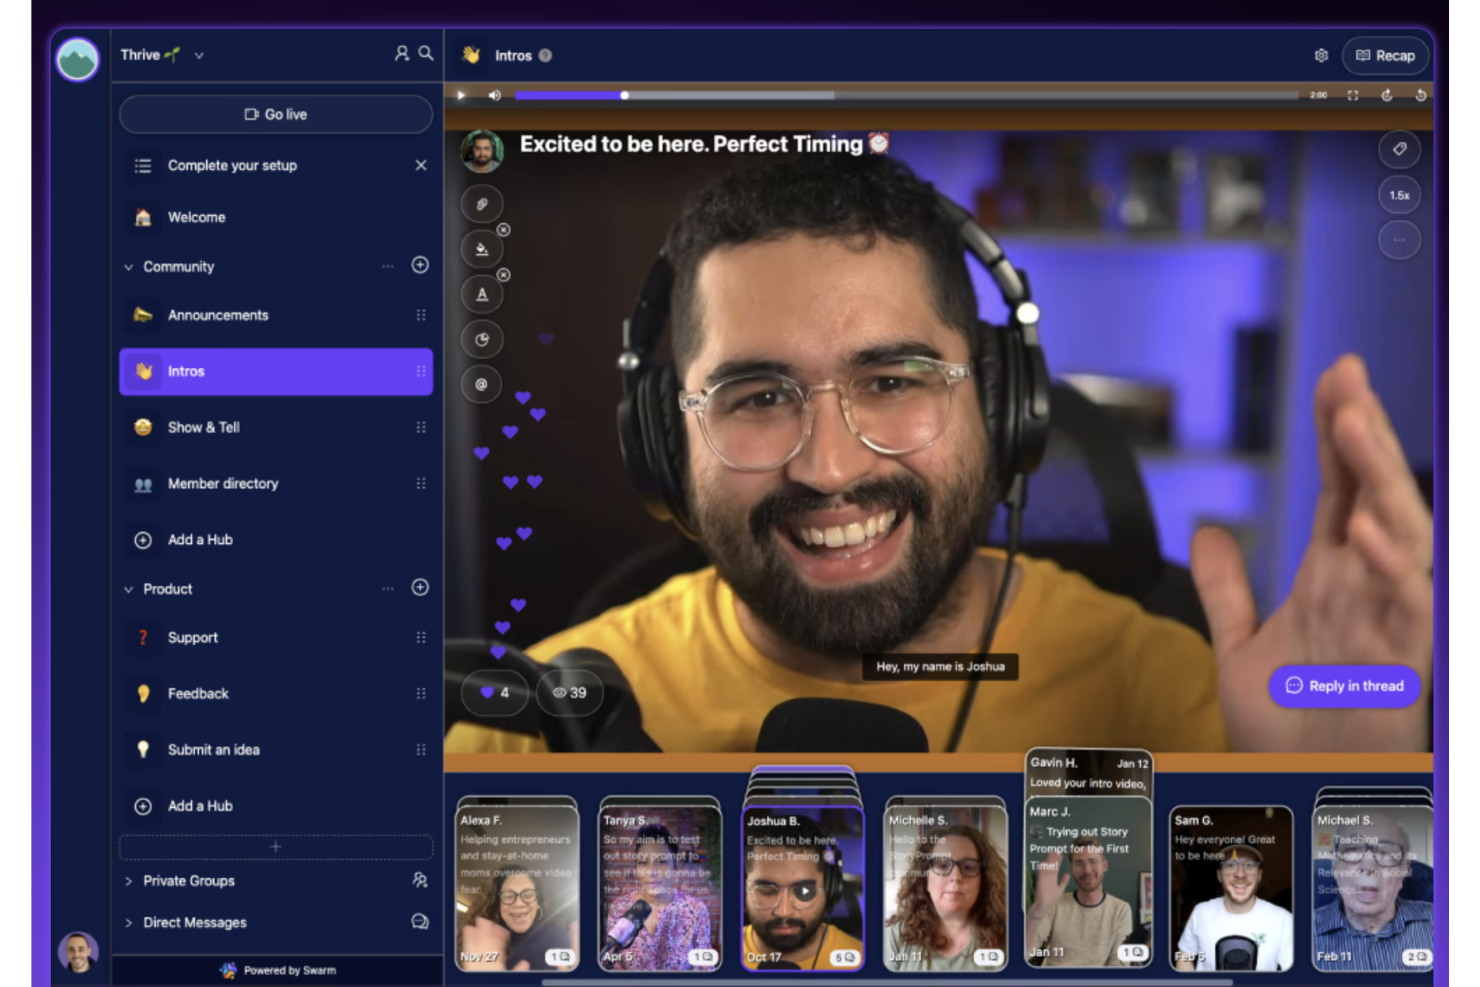This screenshot has height=987, width=1480.
Task: Open the Member directory channel
Action: pyautogui.click(x=222, y=483)
